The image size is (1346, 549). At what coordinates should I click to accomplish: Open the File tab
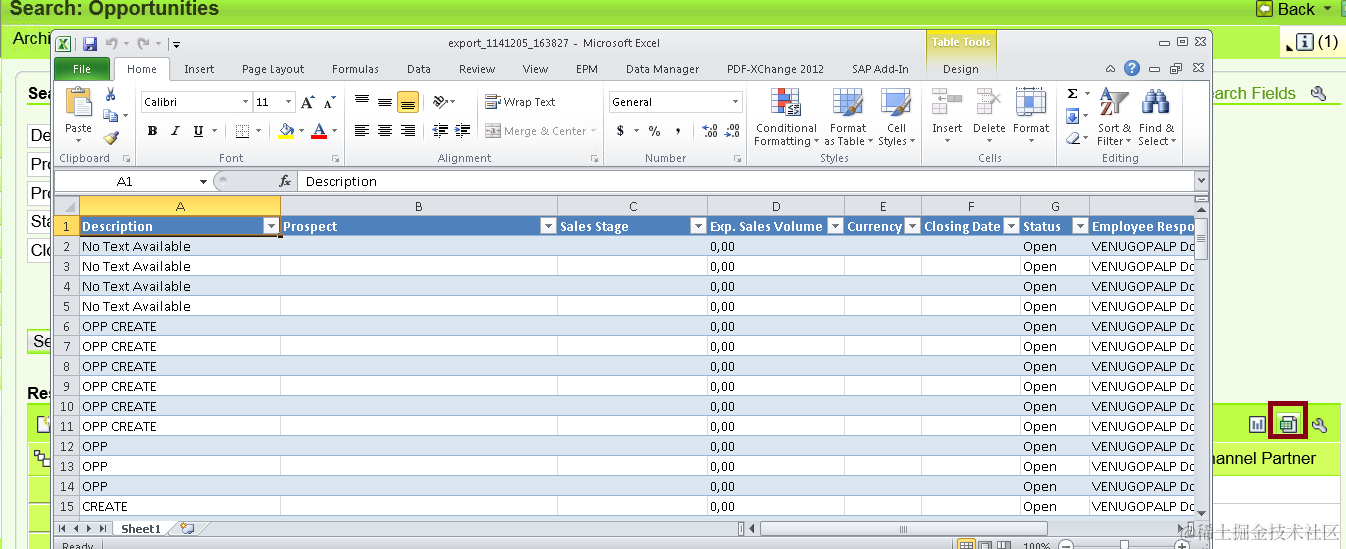pyautogui.click(x=82, y=69)
